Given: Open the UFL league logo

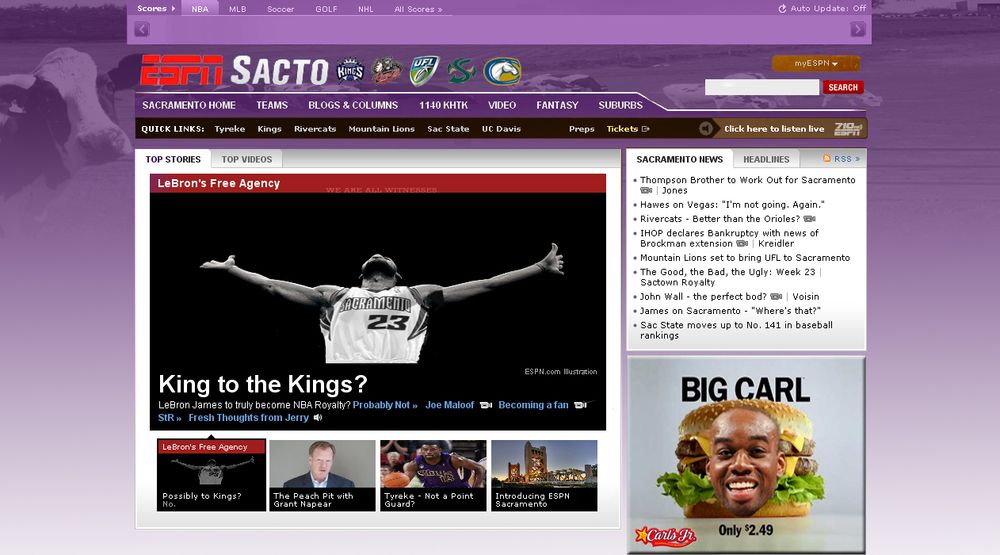Looking at the screenshot, I should 424,71.
